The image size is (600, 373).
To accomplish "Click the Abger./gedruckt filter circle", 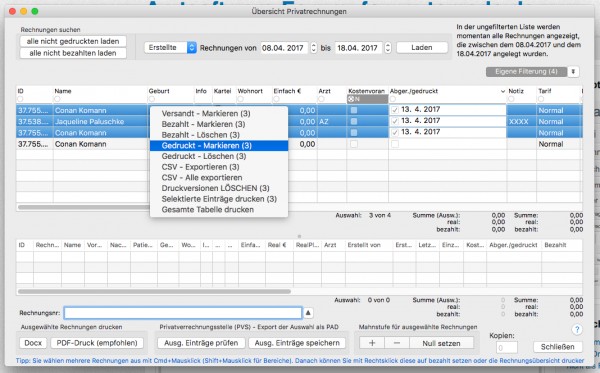I will point(393,99).
